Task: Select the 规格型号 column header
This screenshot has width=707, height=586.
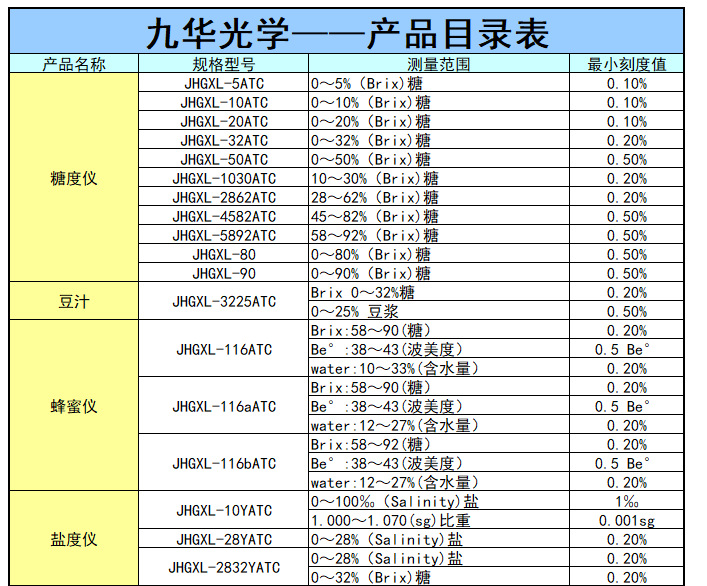Action: click(x=224, y=64)
